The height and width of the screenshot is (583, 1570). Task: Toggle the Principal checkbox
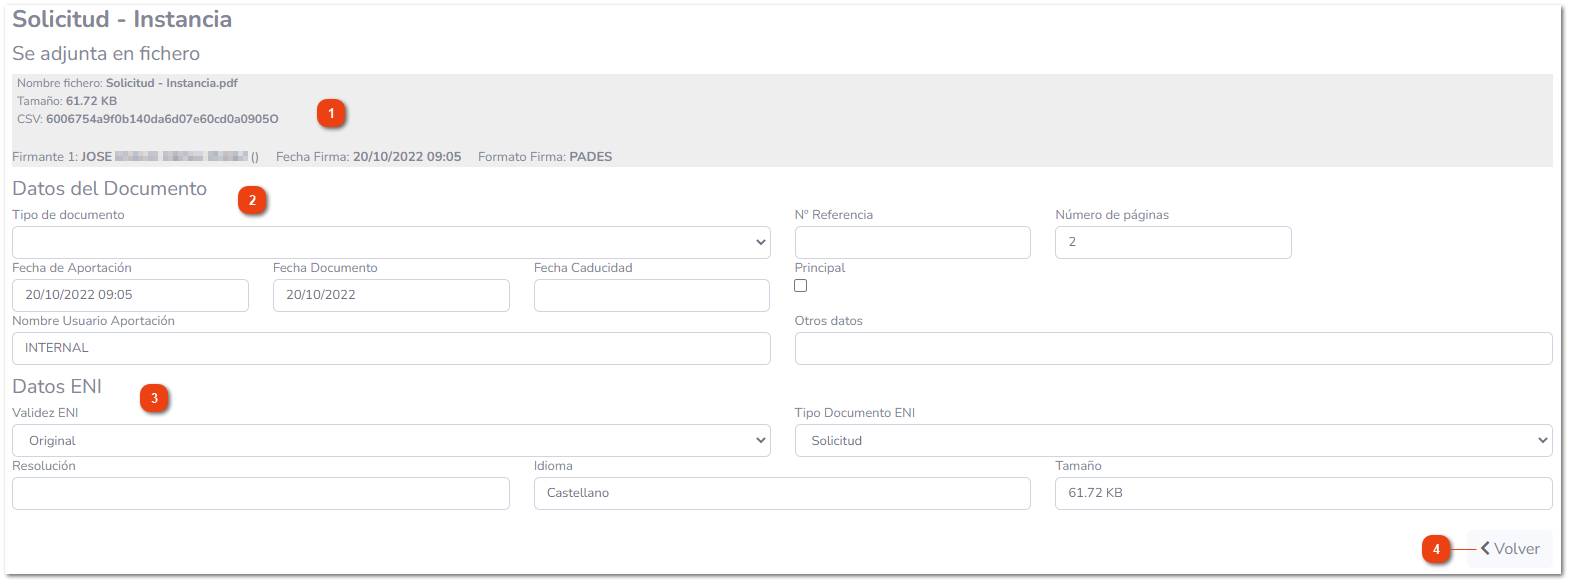tap(800, 286)
